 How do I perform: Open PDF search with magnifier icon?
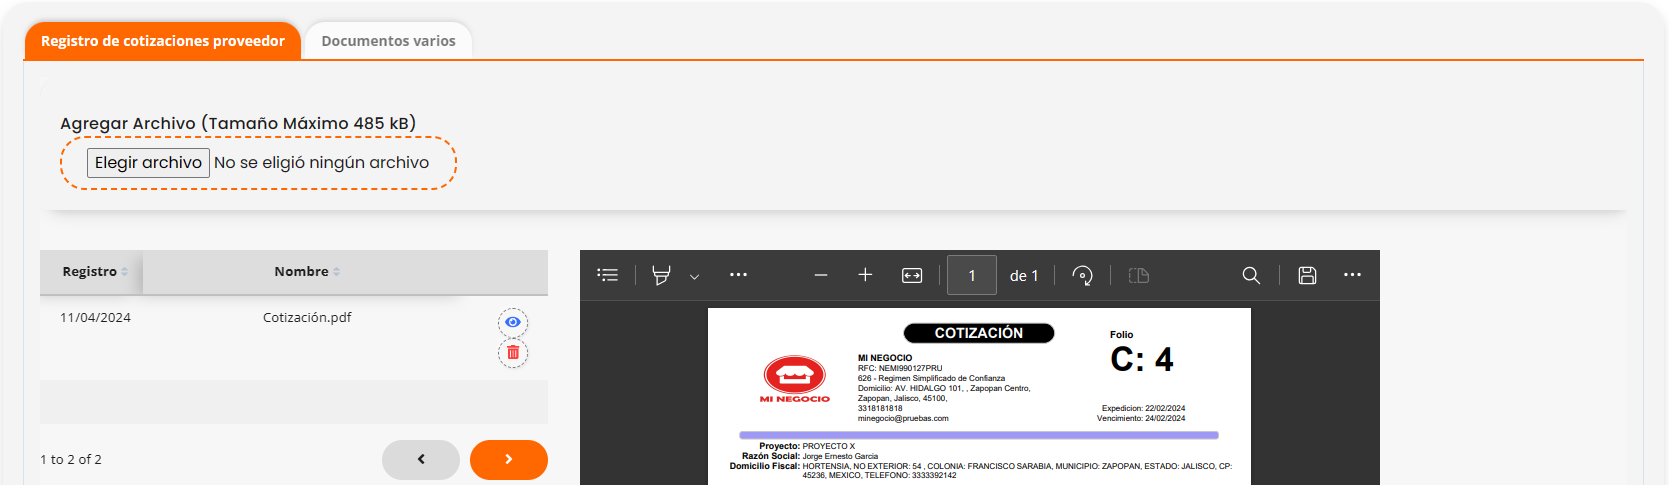[1251, 275]
